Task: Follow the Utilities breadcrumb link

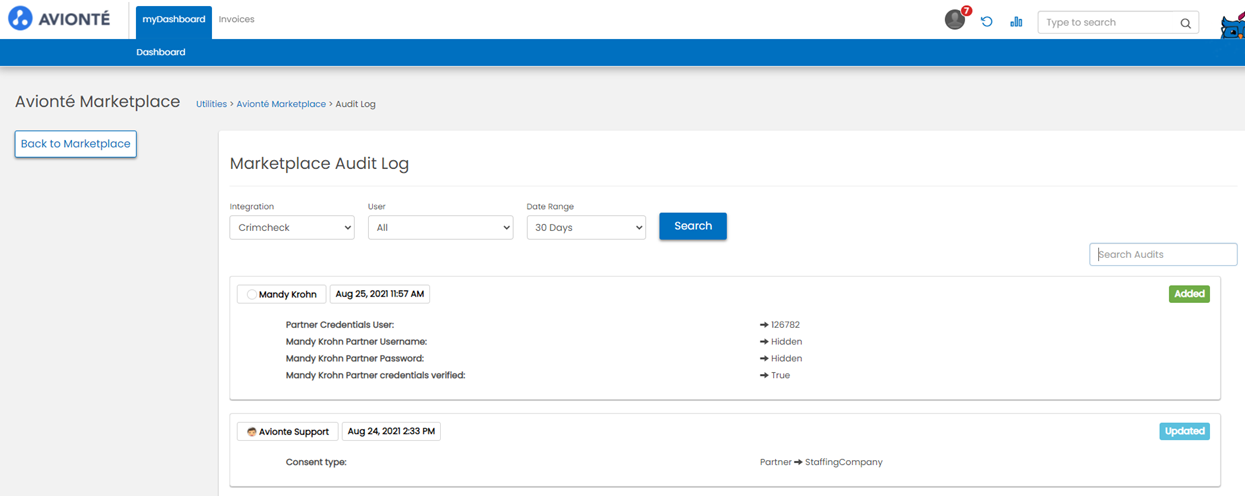Action: coord(211,104)
